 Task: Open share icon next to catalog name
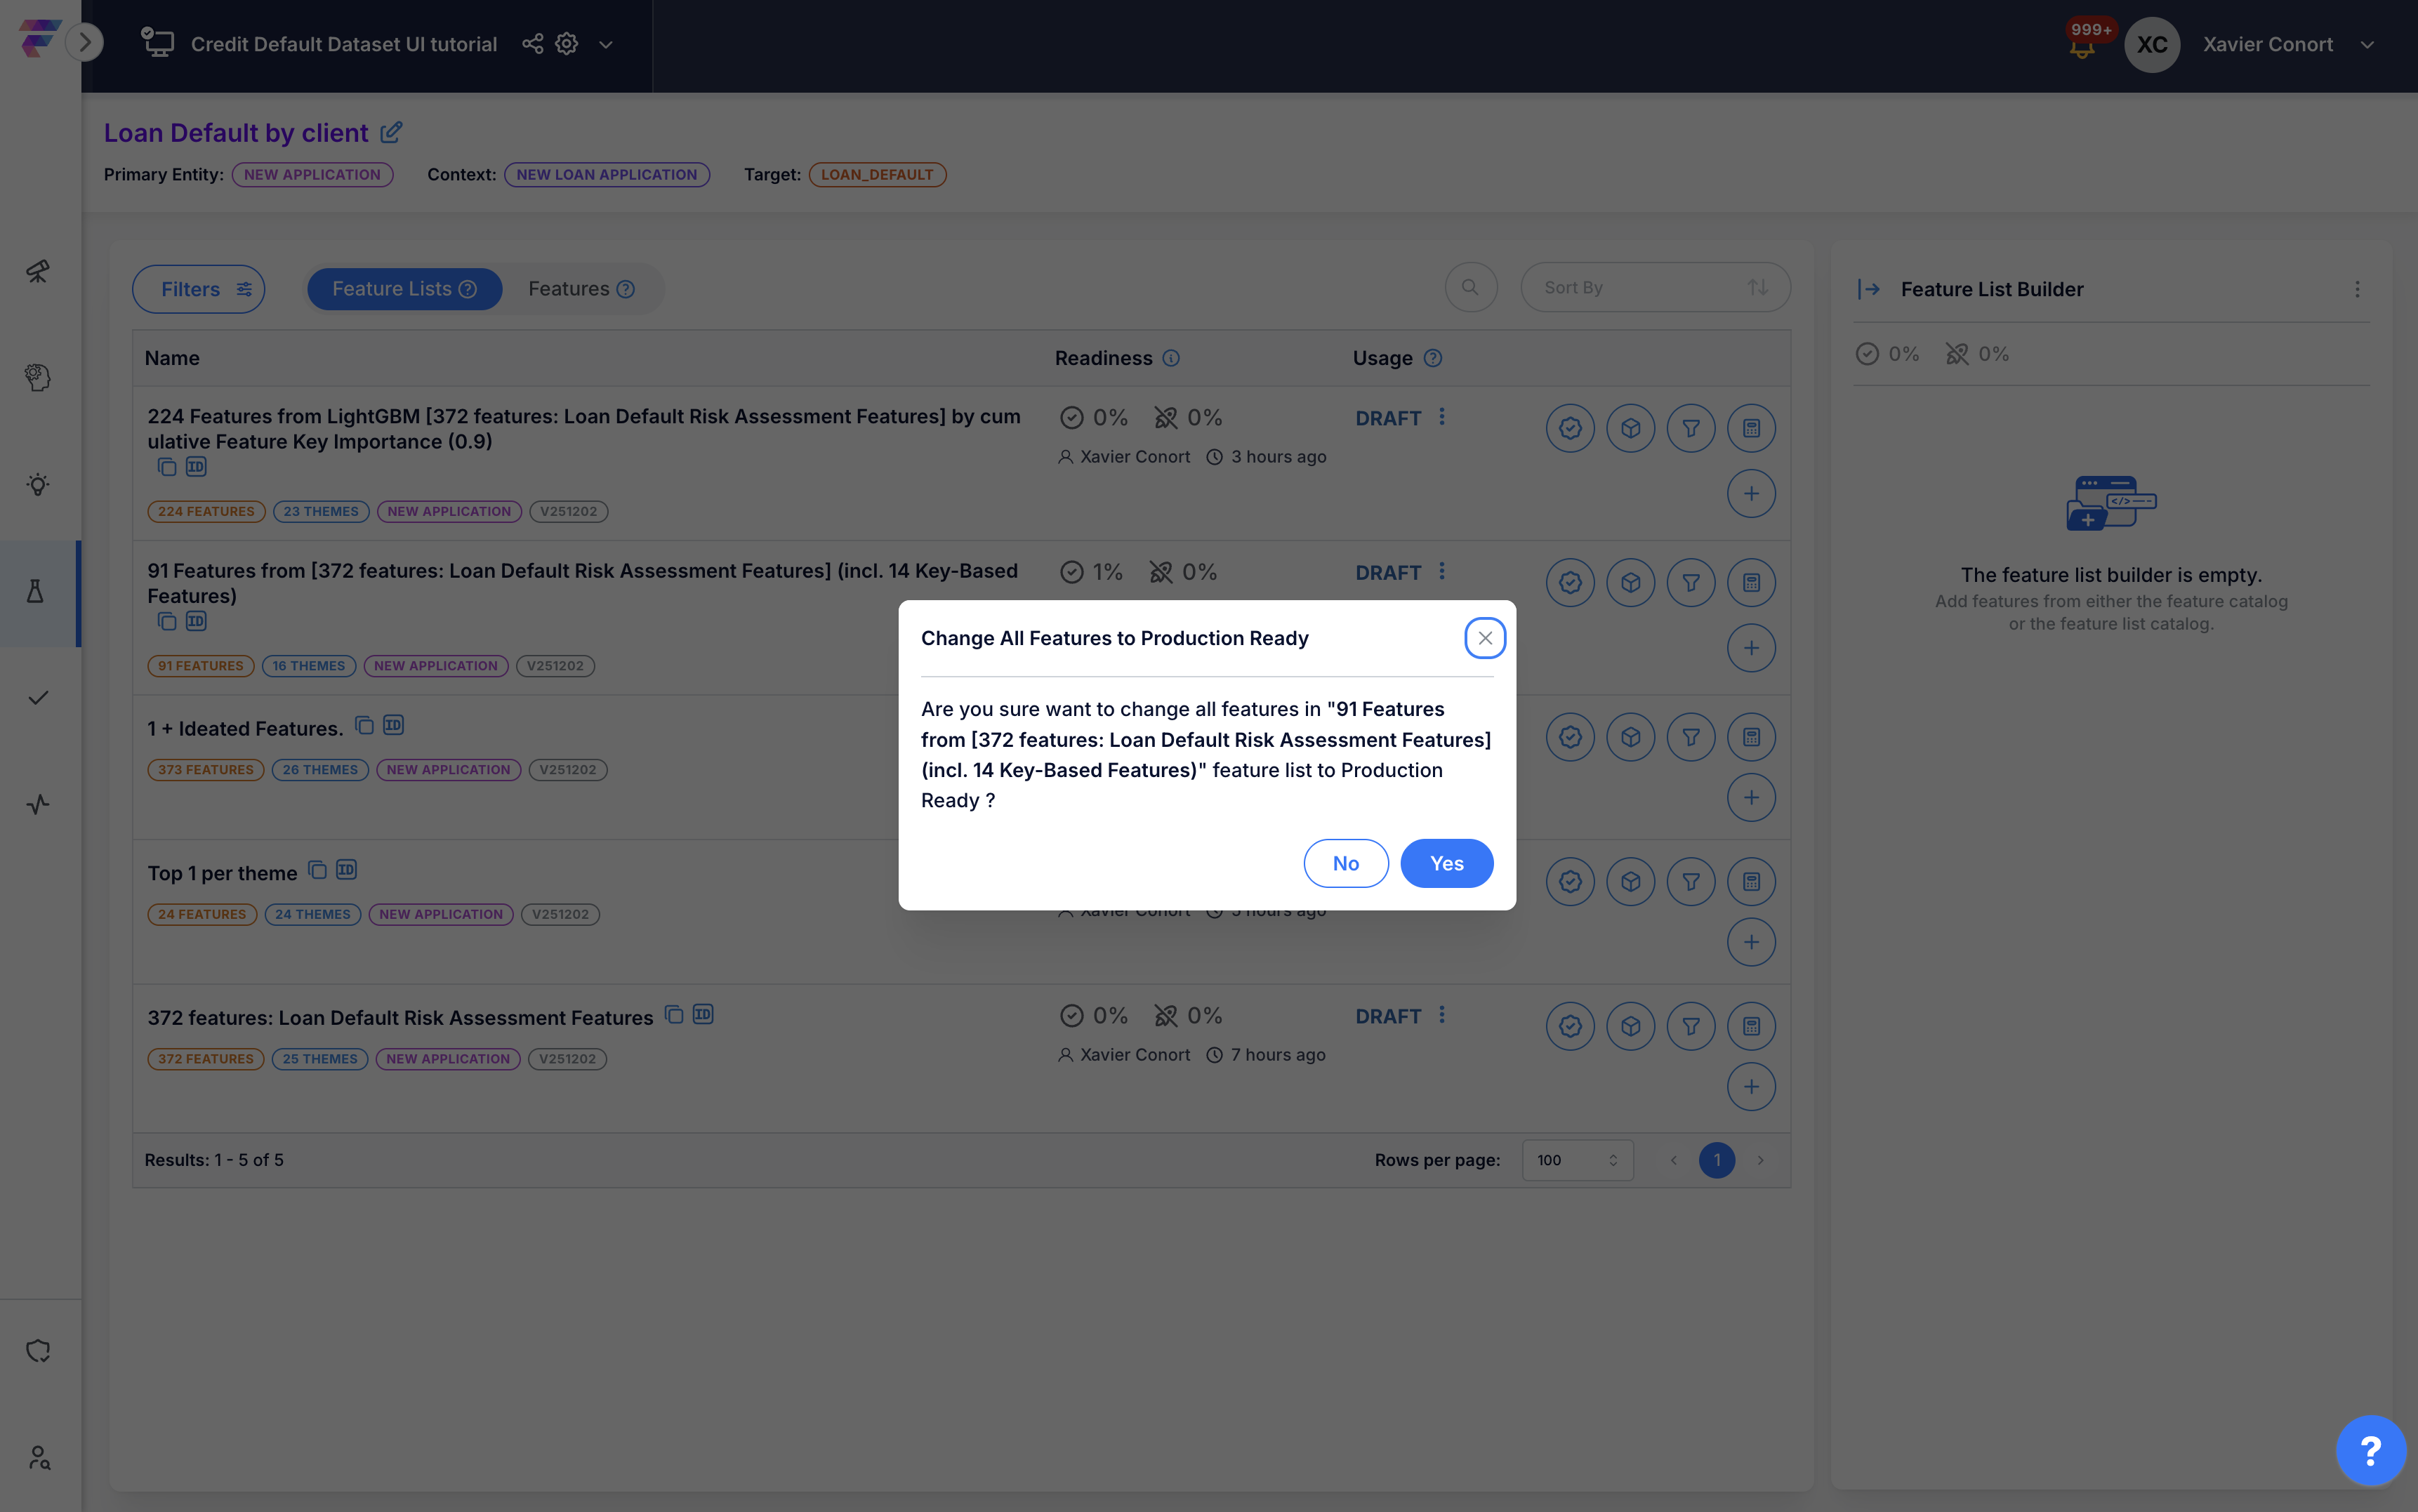[532, 44]
